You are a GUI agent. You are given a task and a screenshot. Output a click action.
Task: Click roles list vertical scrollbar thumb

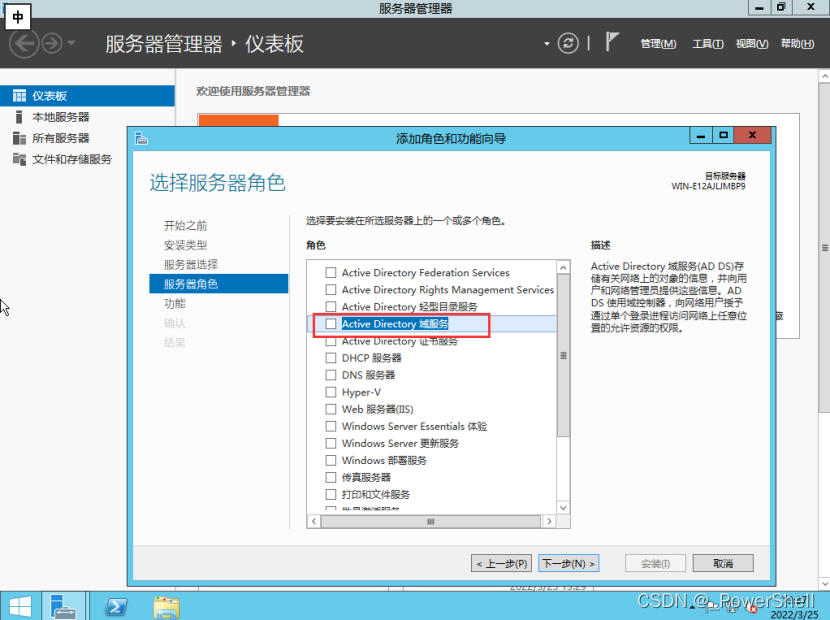pyautogui.click(x=563, y=355)
